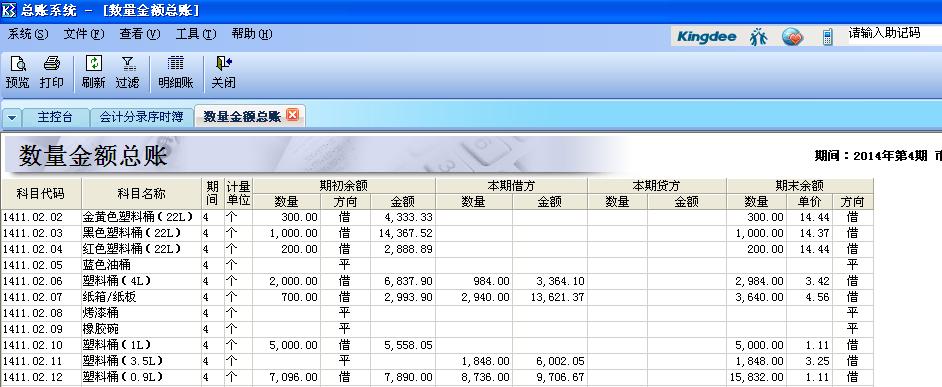Screen dimensions: 942x387
Task: Click the 本期借方 column group header
Action: coord(511,186)
